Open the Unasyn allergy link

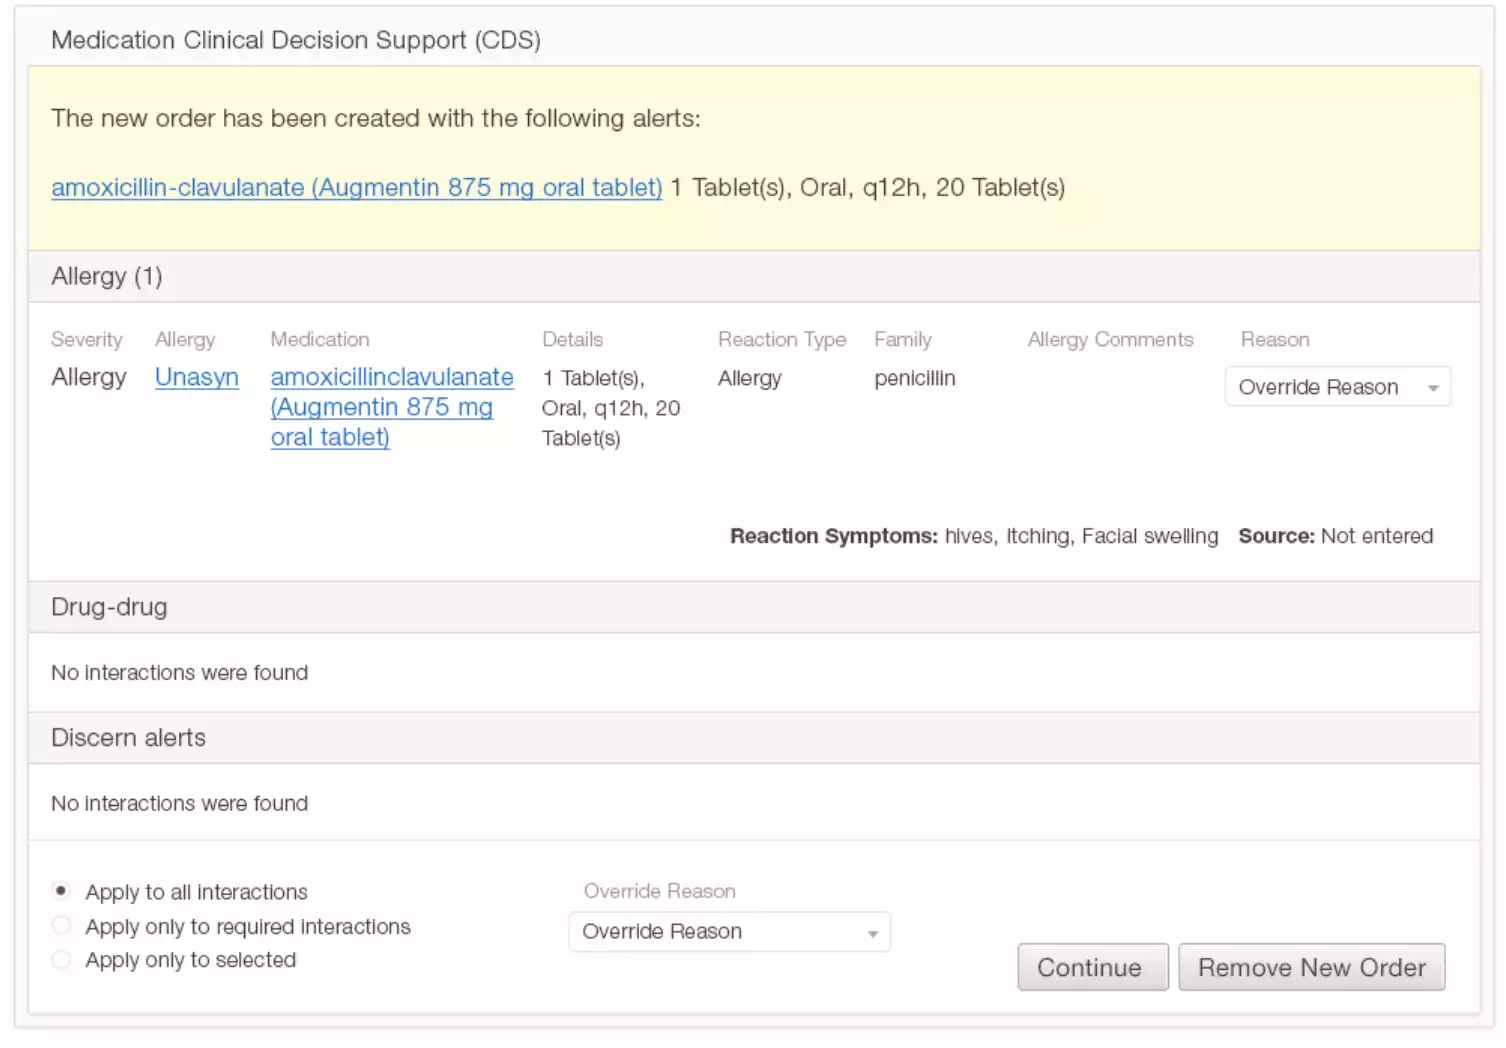pyautogui.click(x=196, y=377)
